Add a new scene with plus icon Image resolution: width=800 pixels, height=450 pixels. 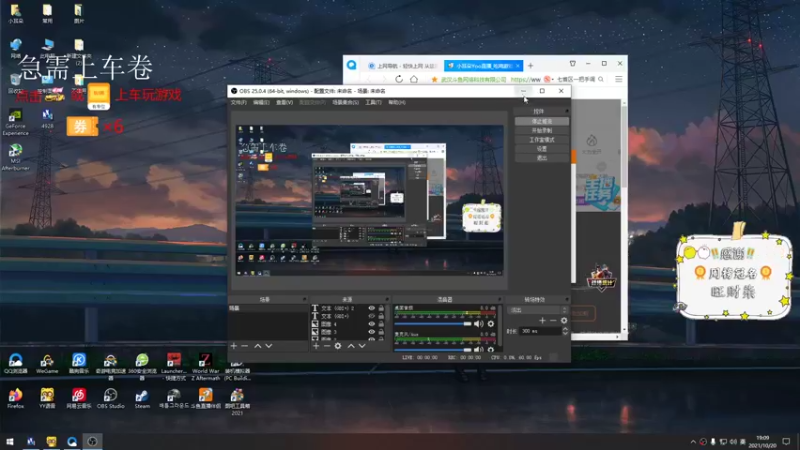click(234, 346)
